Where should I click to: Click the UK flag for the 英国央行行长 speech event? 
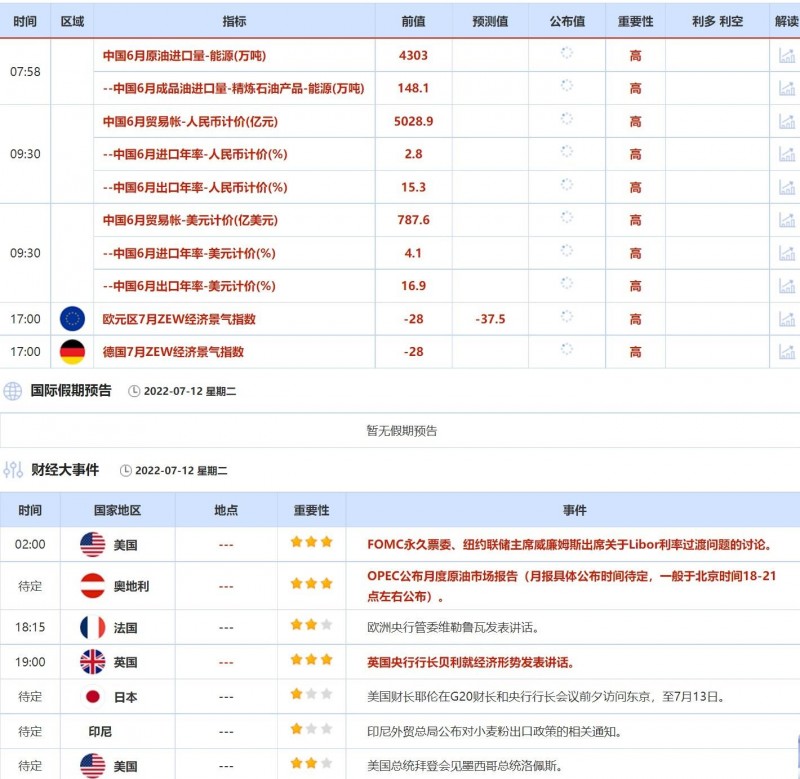pos(92,662)
